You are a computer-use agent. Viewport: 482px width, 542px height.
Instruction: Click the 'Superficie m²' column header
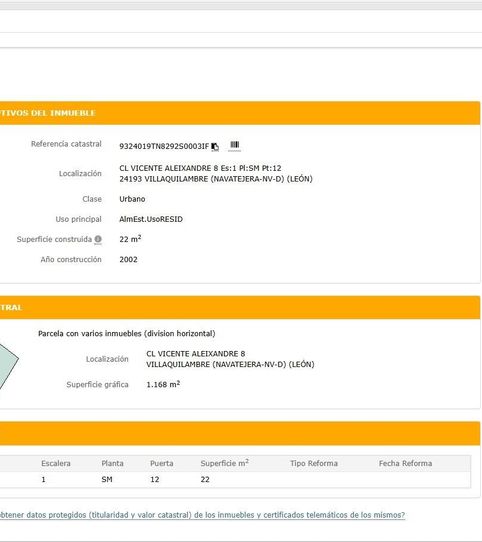(224, 463)
